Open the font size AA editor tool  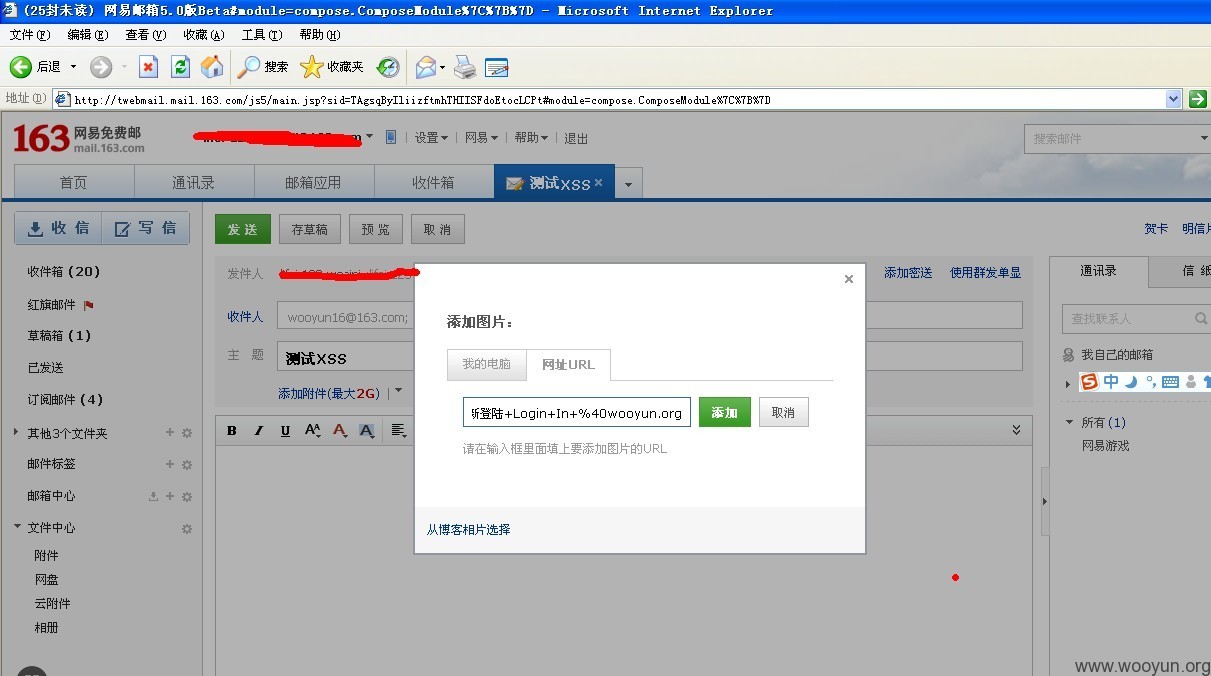click(x=313, y=430)
